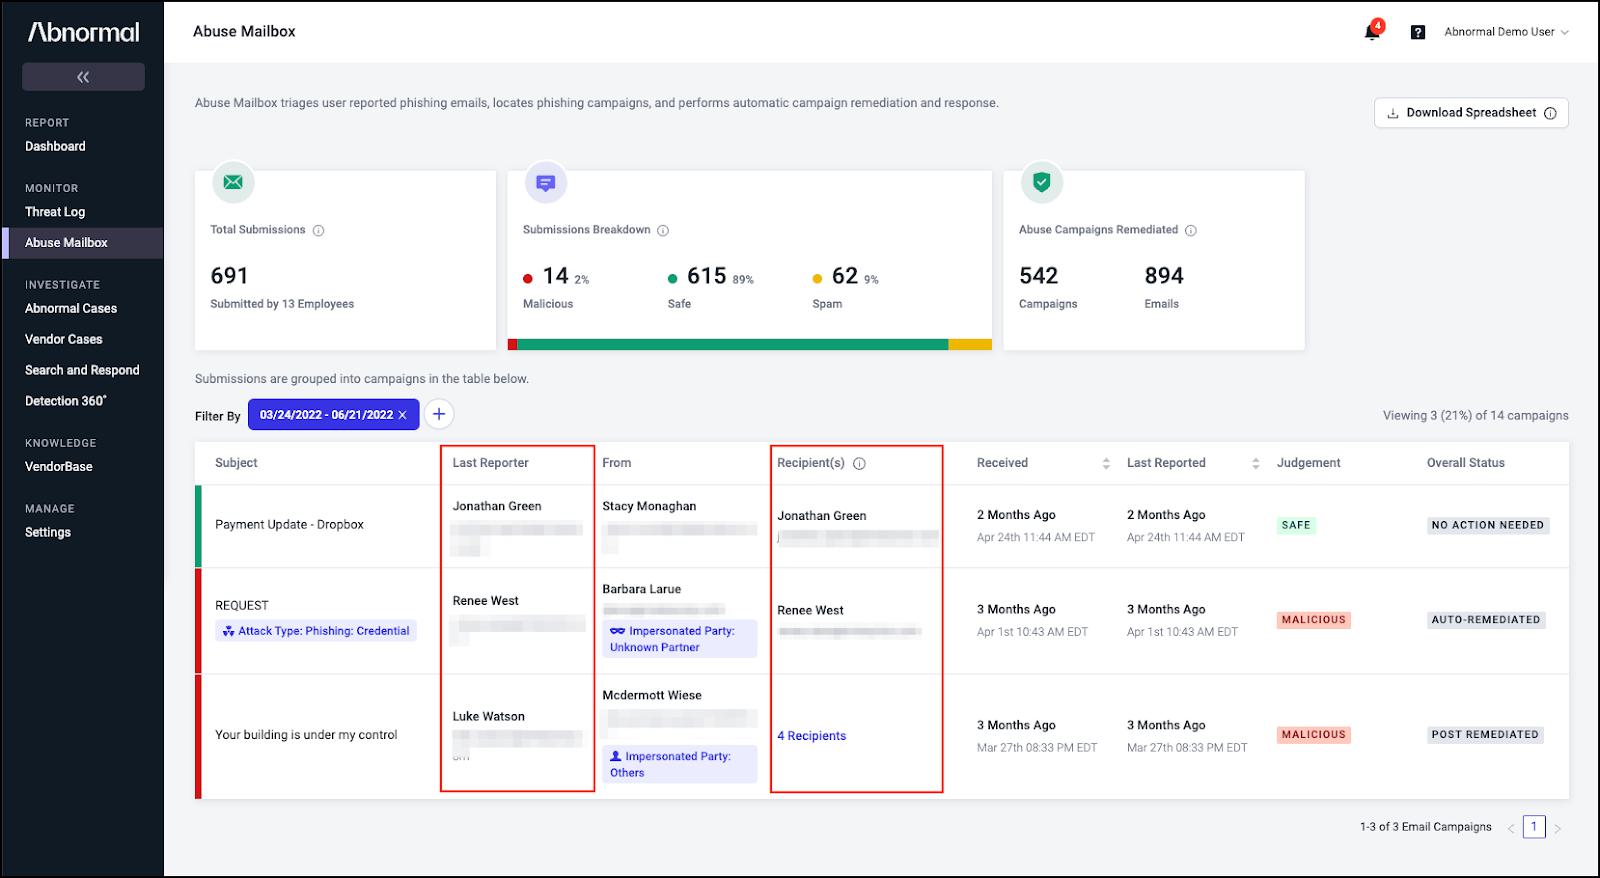Click the info icon beside Recipient(s)
Viewport: 1600px width, 878px height.
(x=859, y=463)
